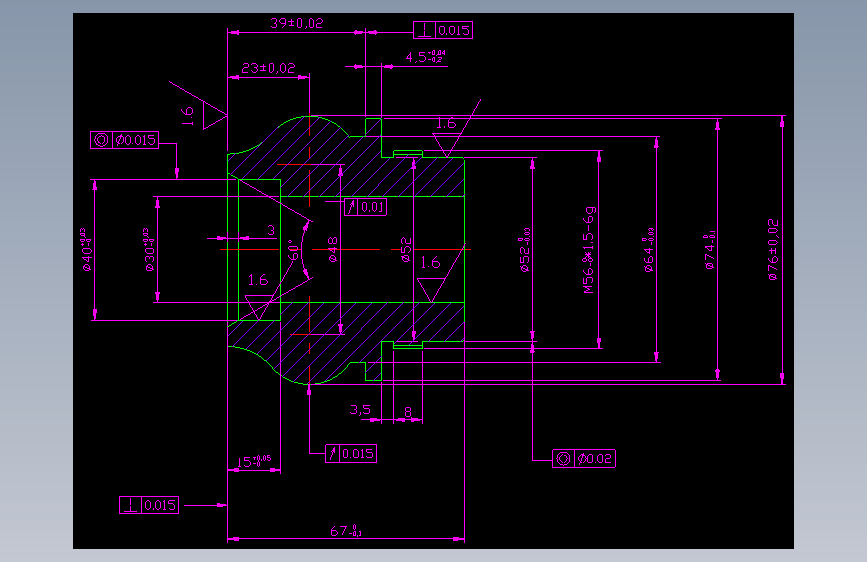Pick the M56-8*1.5-6g thread callout

(589, 250)
